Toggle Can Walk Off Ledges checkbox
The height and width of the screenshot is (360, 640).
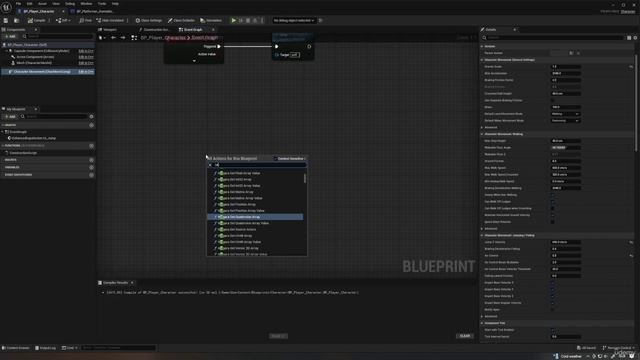(553, 202)
